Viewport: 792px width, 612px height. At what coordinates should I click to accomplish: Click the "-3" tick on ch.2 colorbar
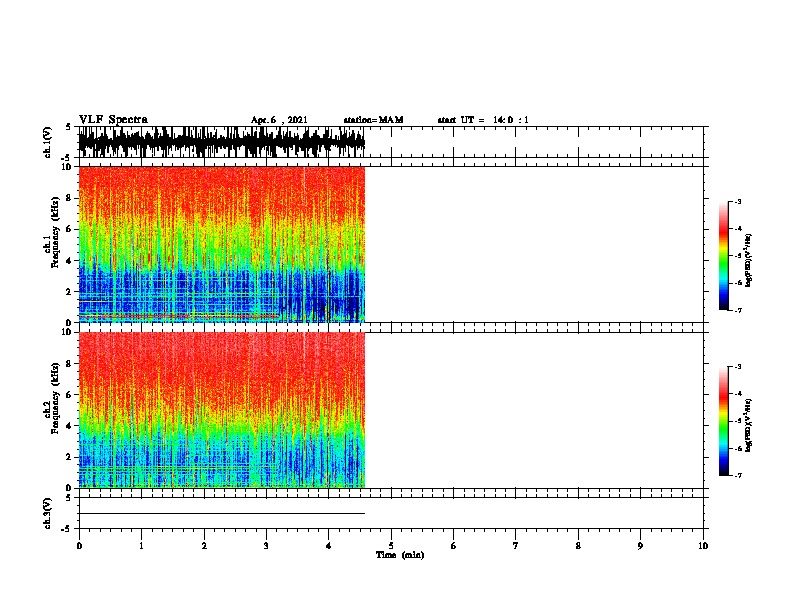coord(738,367)
